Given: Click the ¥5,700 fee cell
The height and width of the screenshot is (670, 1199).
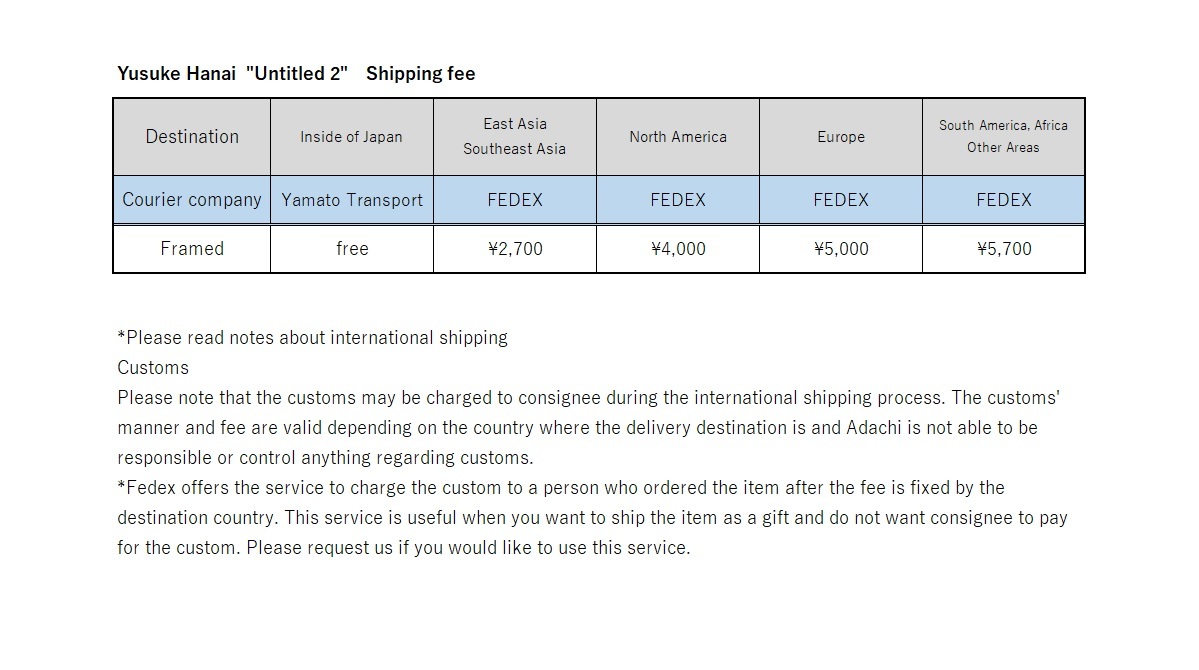Looking at the screenshot, I should point(1003,249).
